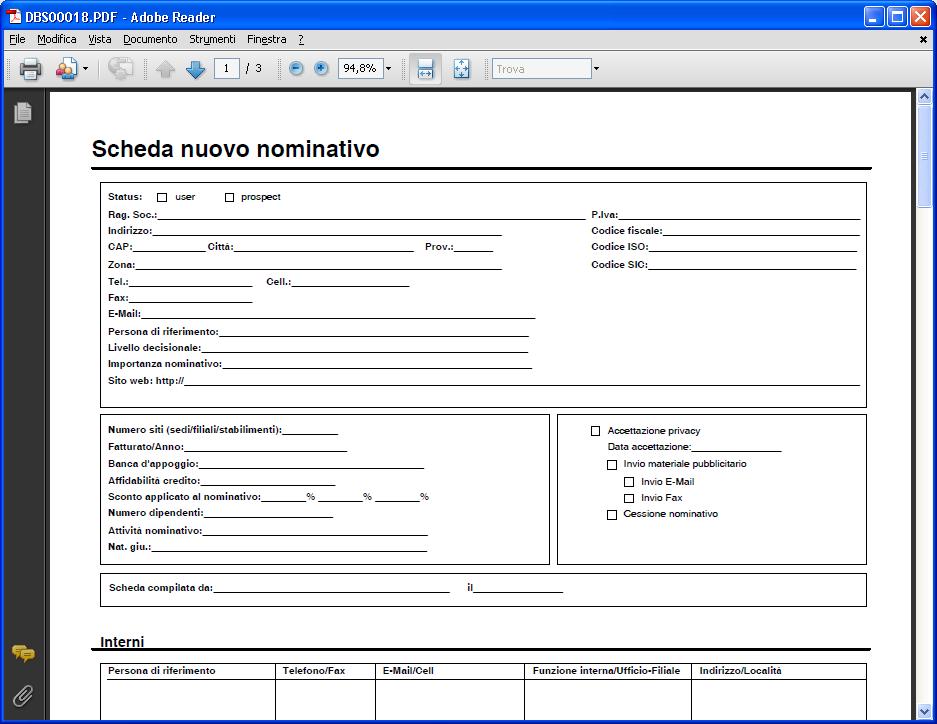Open the File menu
937x724 pixels.
[x=17, y=39]
